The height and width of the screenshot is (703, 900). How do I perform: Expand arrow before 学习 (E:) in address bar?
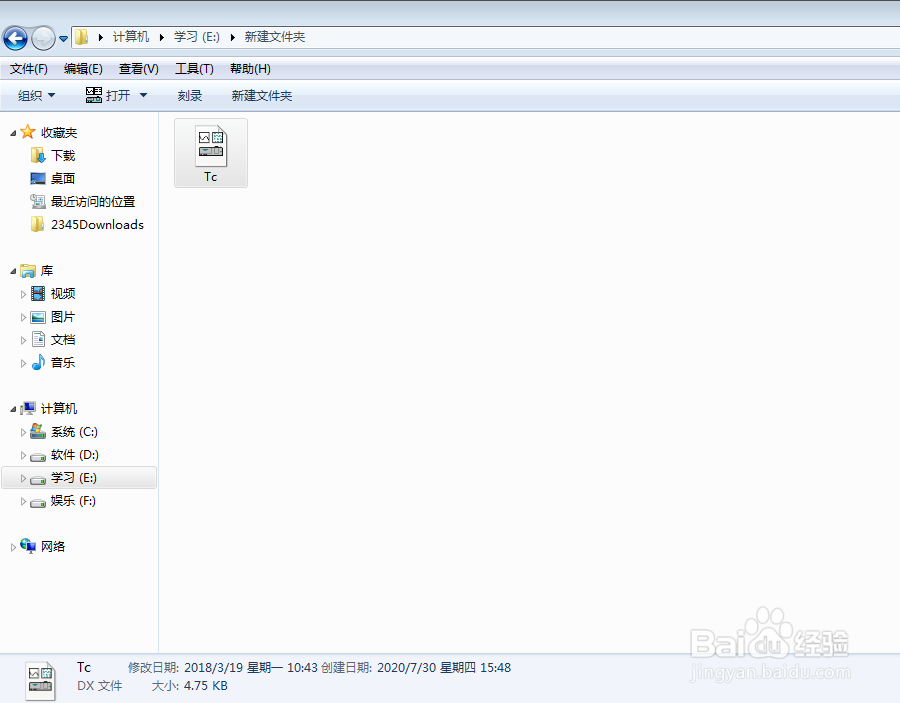(x=162, y=37)
